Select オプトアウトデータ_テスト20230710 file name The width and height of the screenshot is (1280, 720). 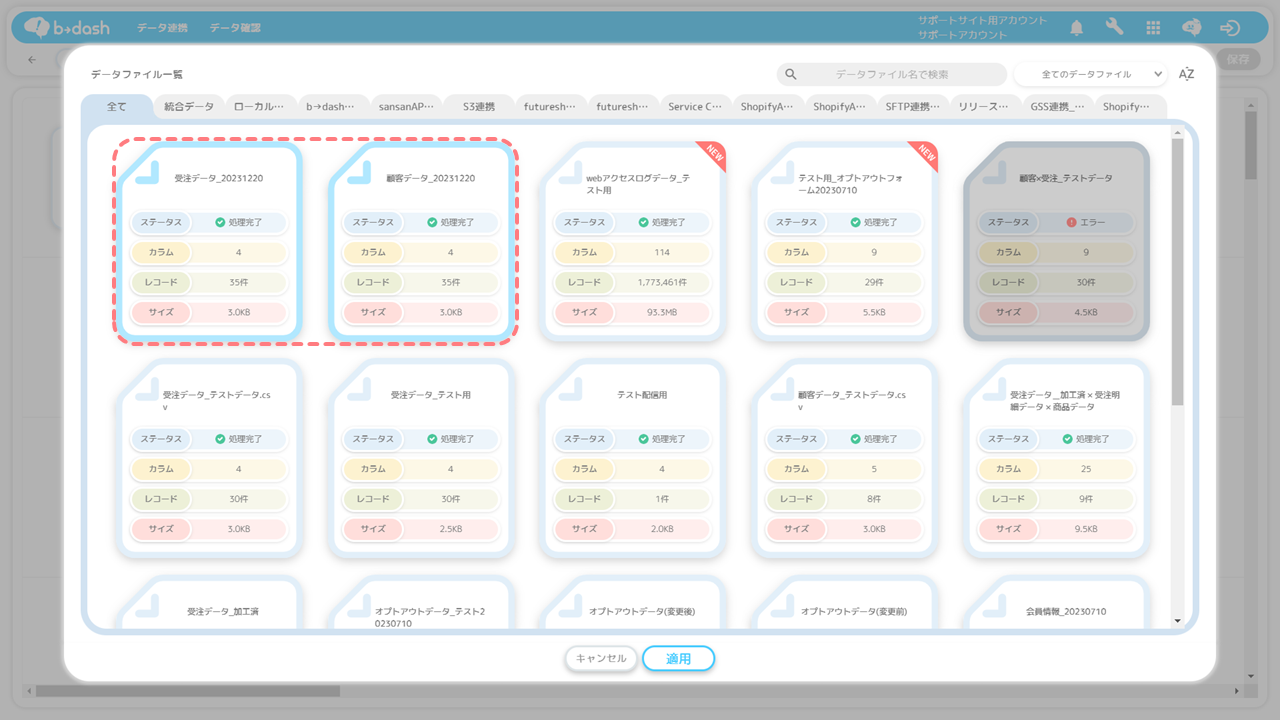coord(430,617)
